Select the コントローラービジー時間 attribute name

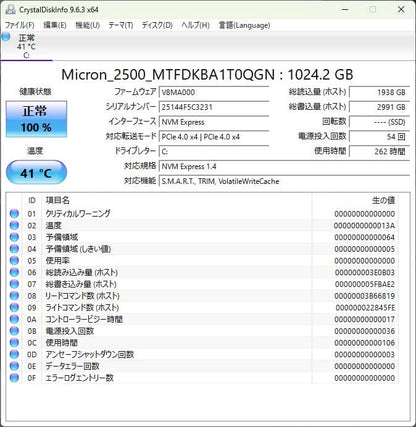84,319
